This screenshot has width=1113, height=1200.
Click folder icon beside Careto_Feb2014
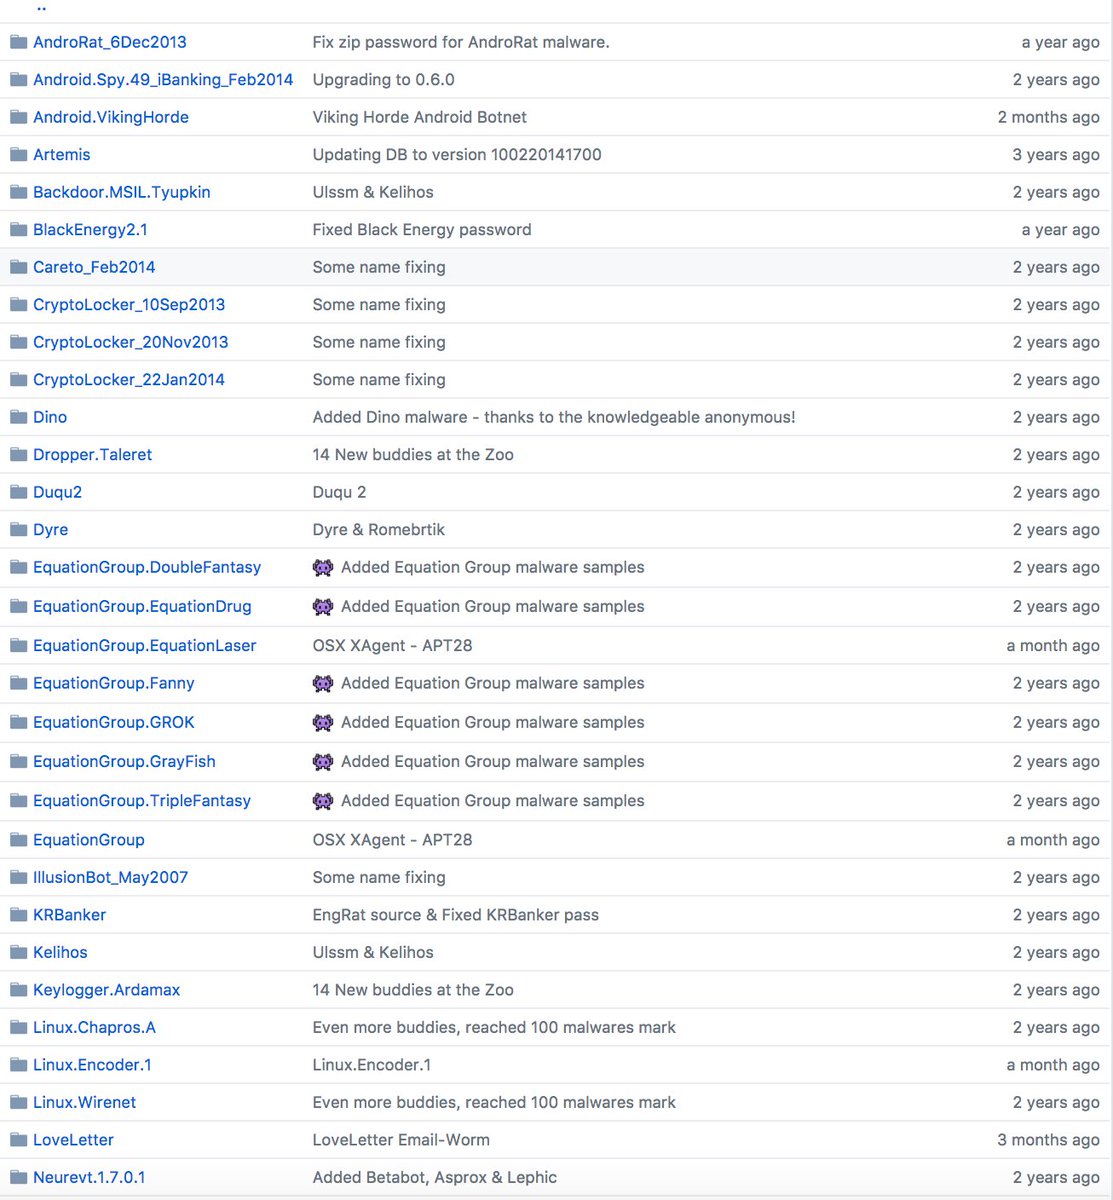(18, 267)
